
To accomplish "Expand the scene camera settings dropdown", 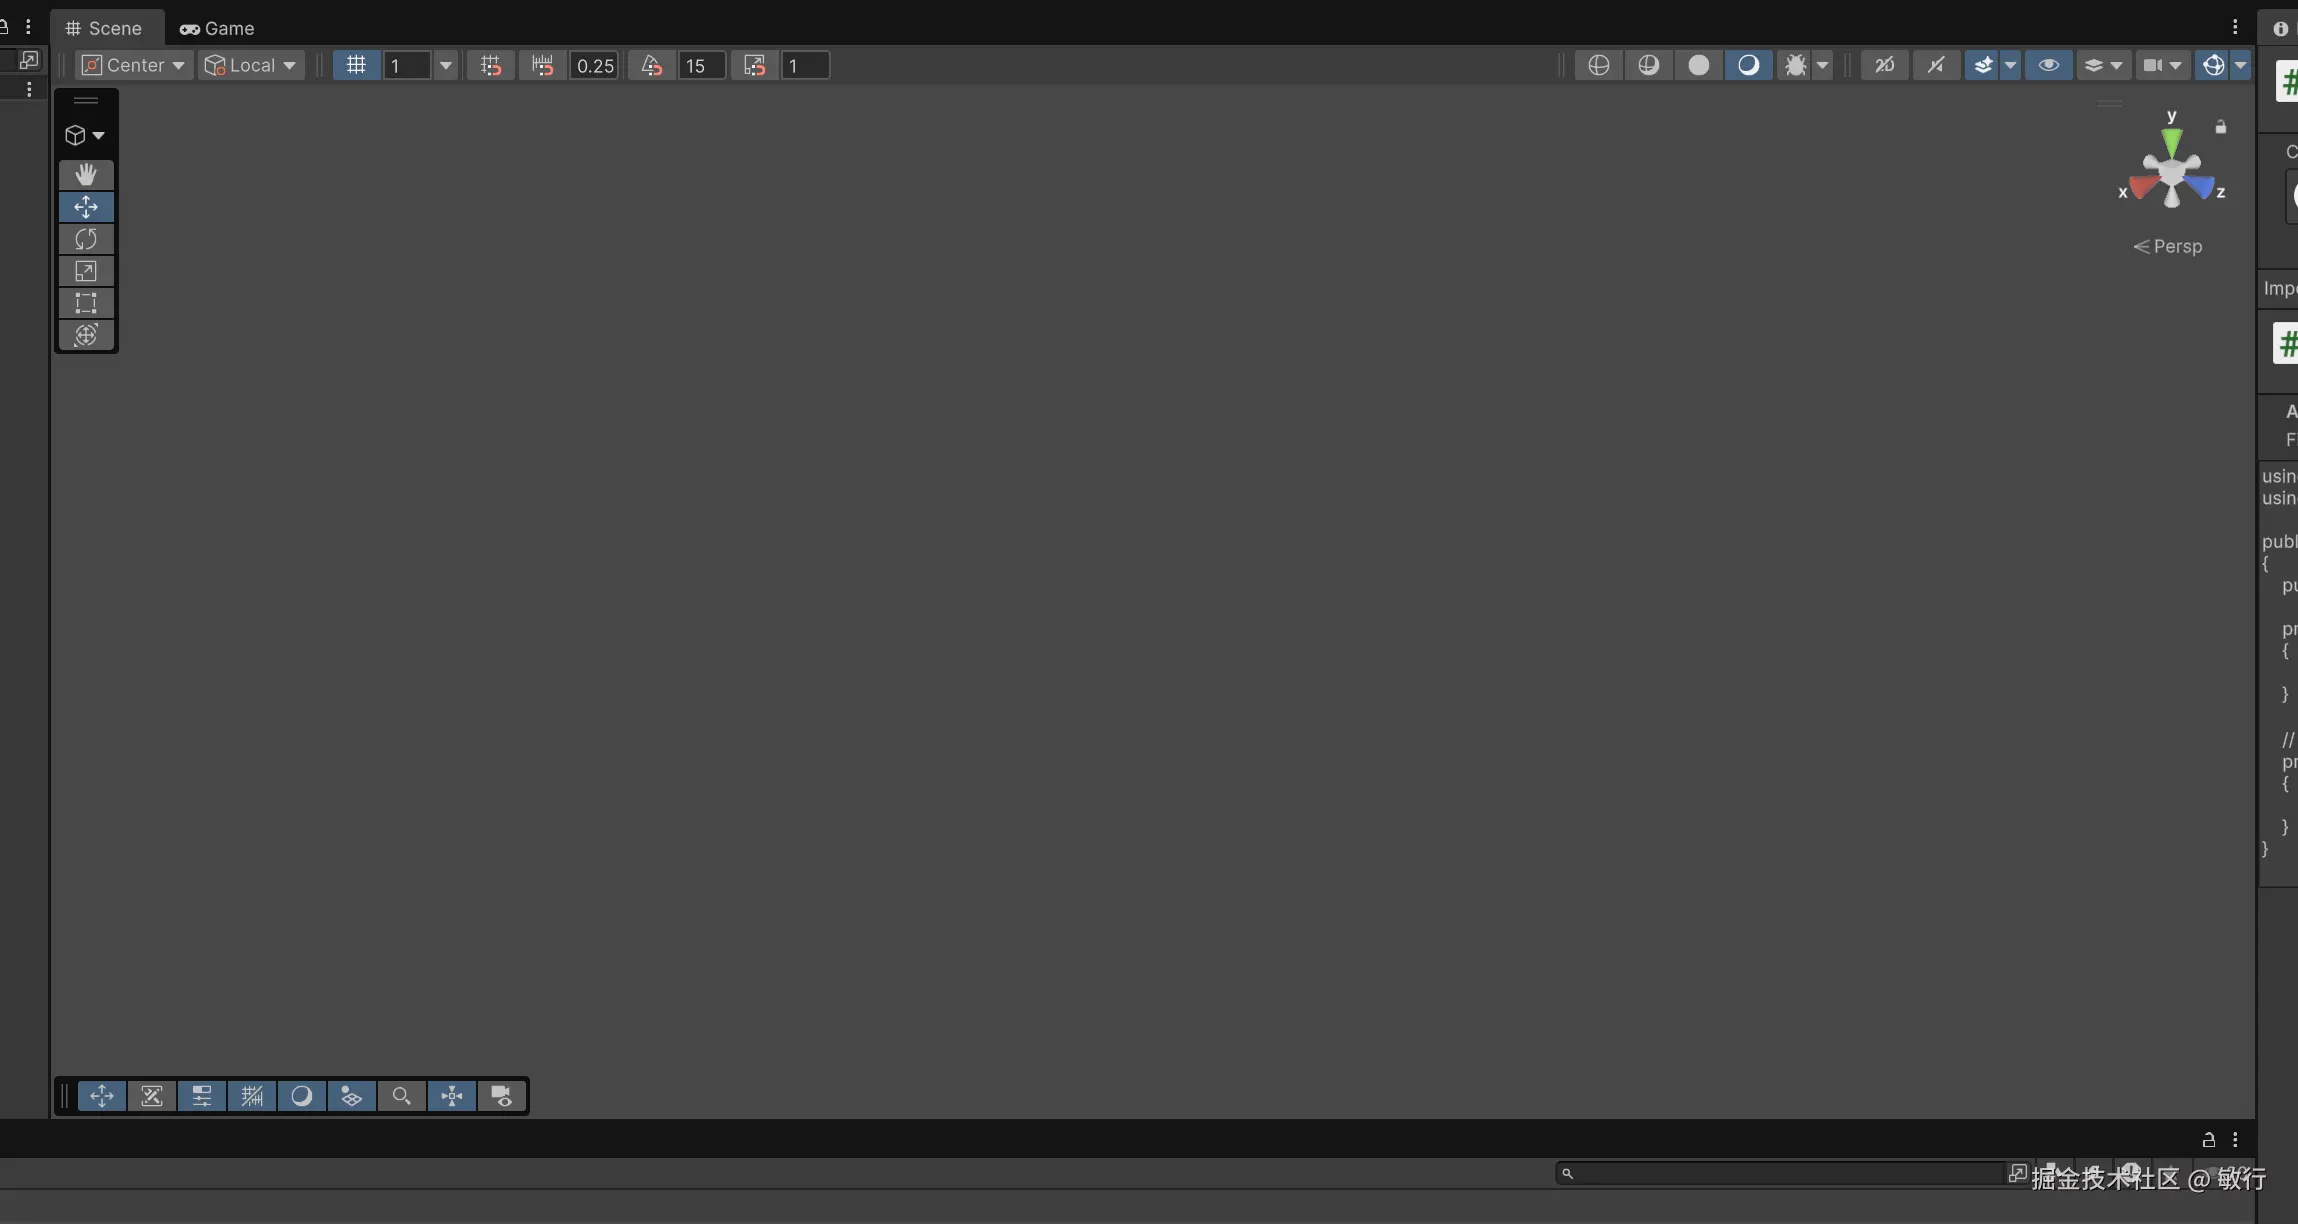I will pyautogui.click(x=2175, y=65).
